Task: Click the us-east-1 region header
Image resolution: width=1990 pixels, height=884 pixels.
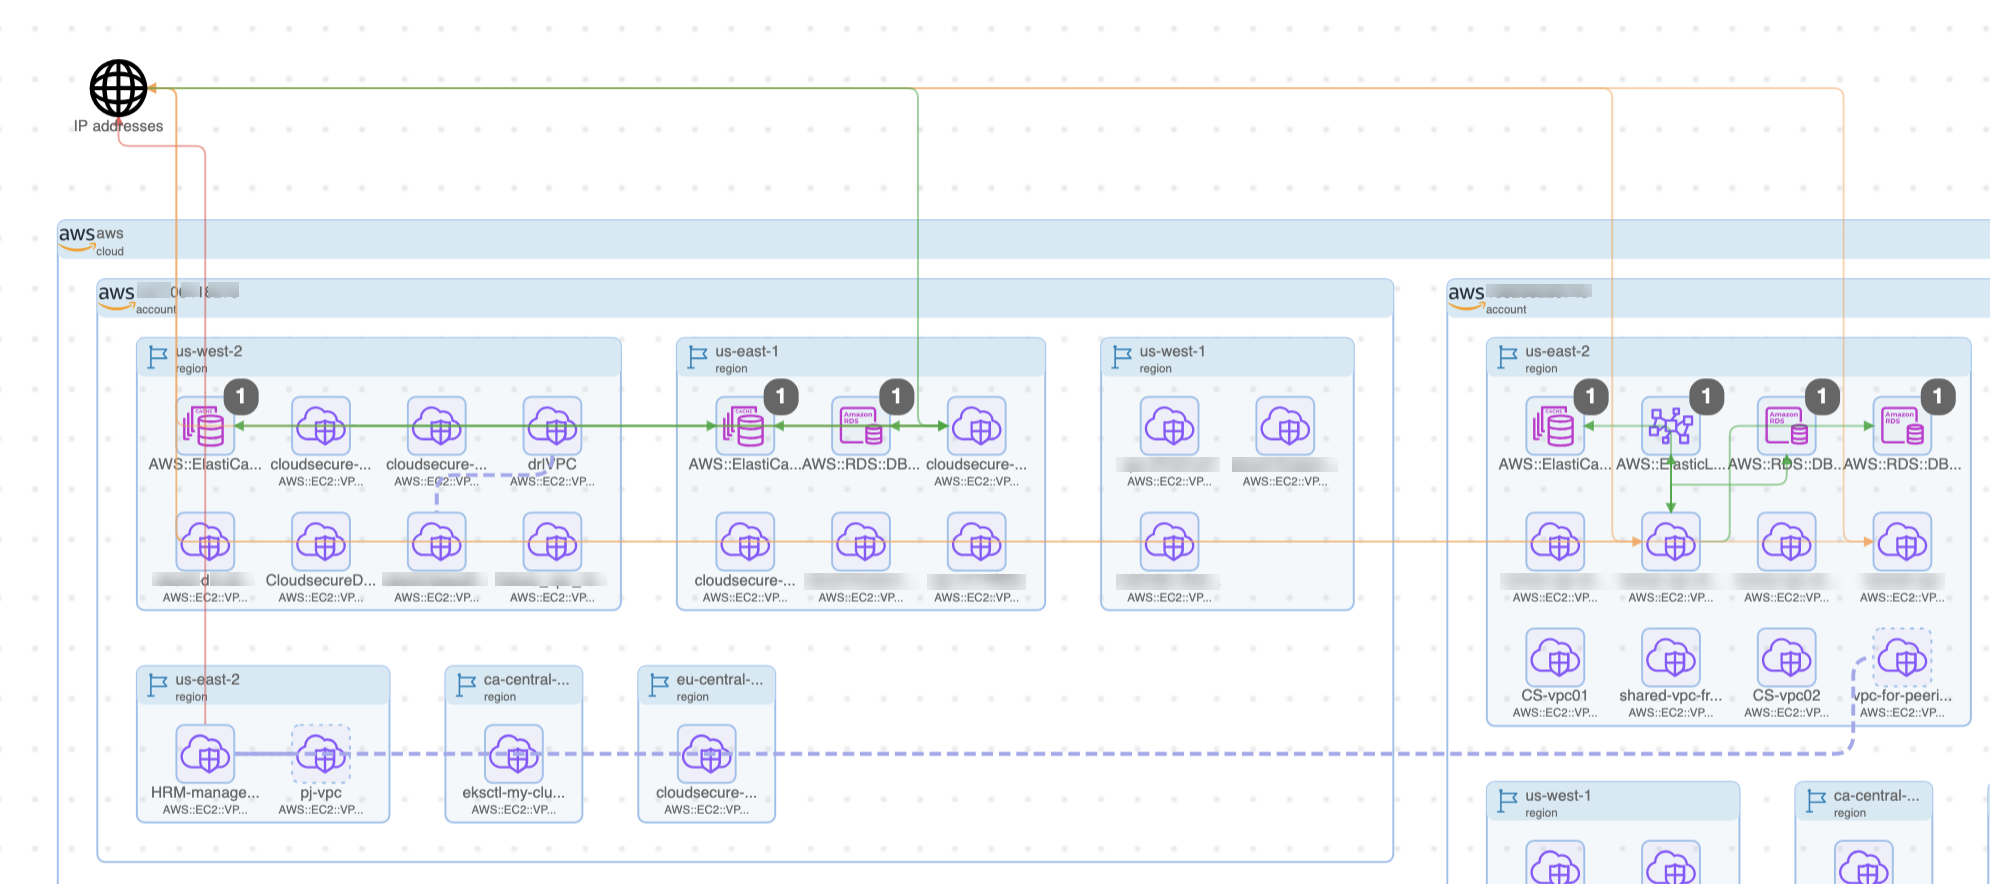Action: (861, 358)
